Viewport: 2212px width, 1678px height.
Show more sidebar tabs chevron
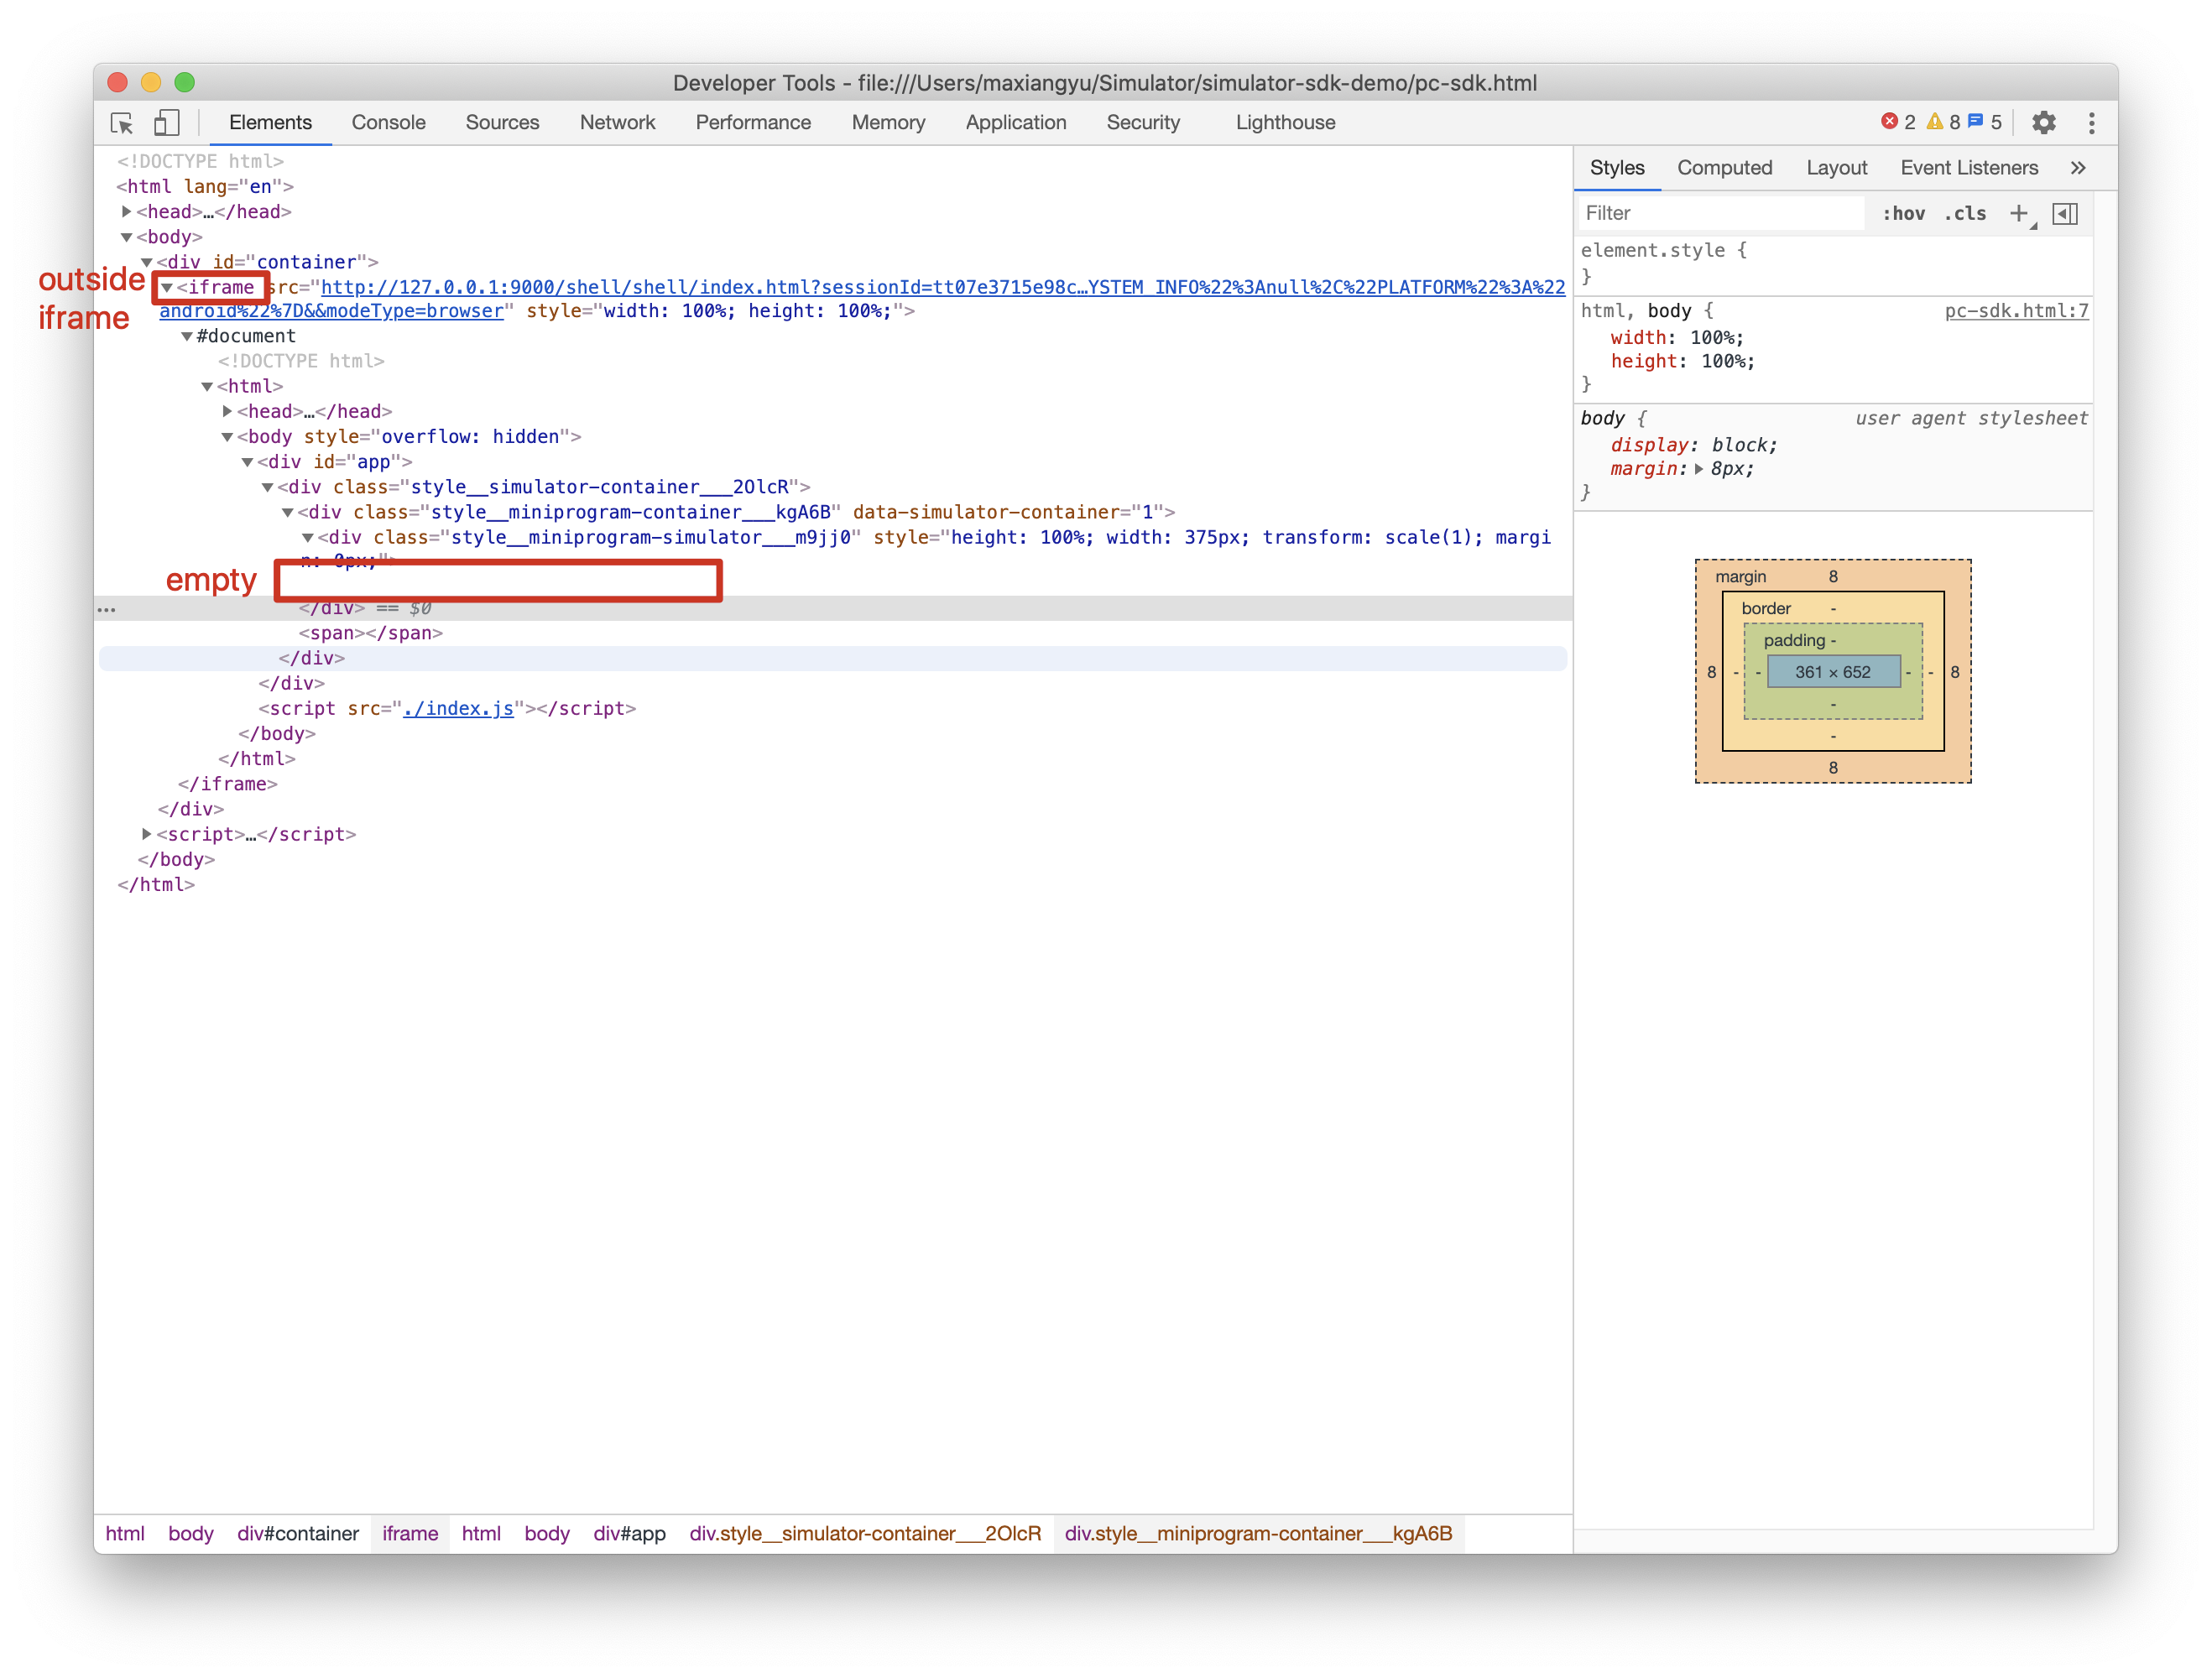point(2078,168)
